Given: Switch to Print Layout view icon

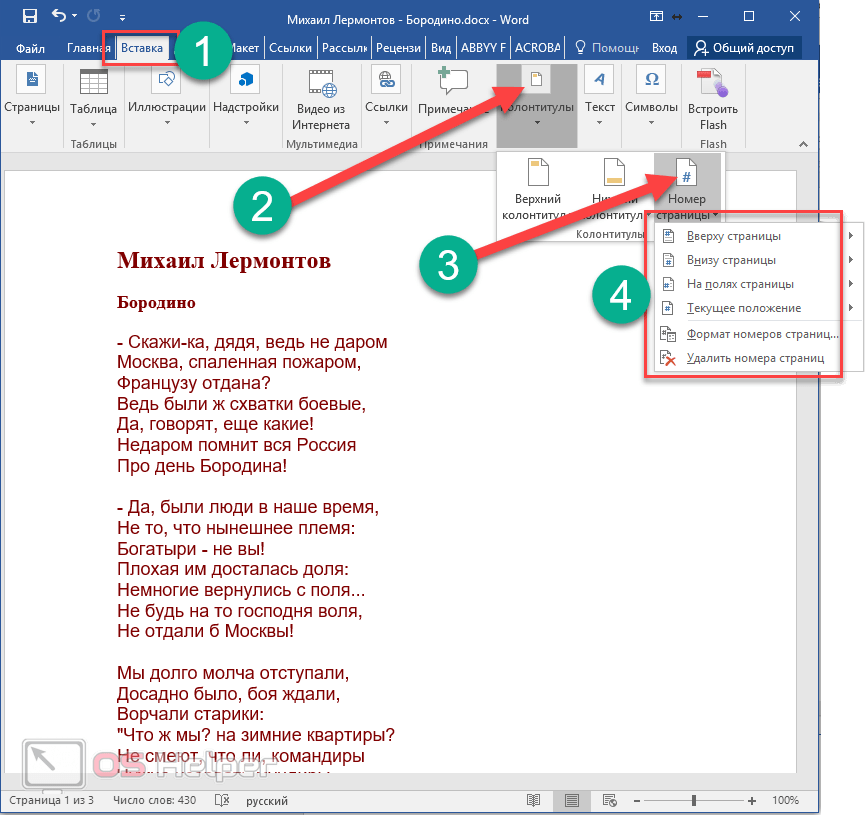Looking at the screenshot, I should point(572,800).
